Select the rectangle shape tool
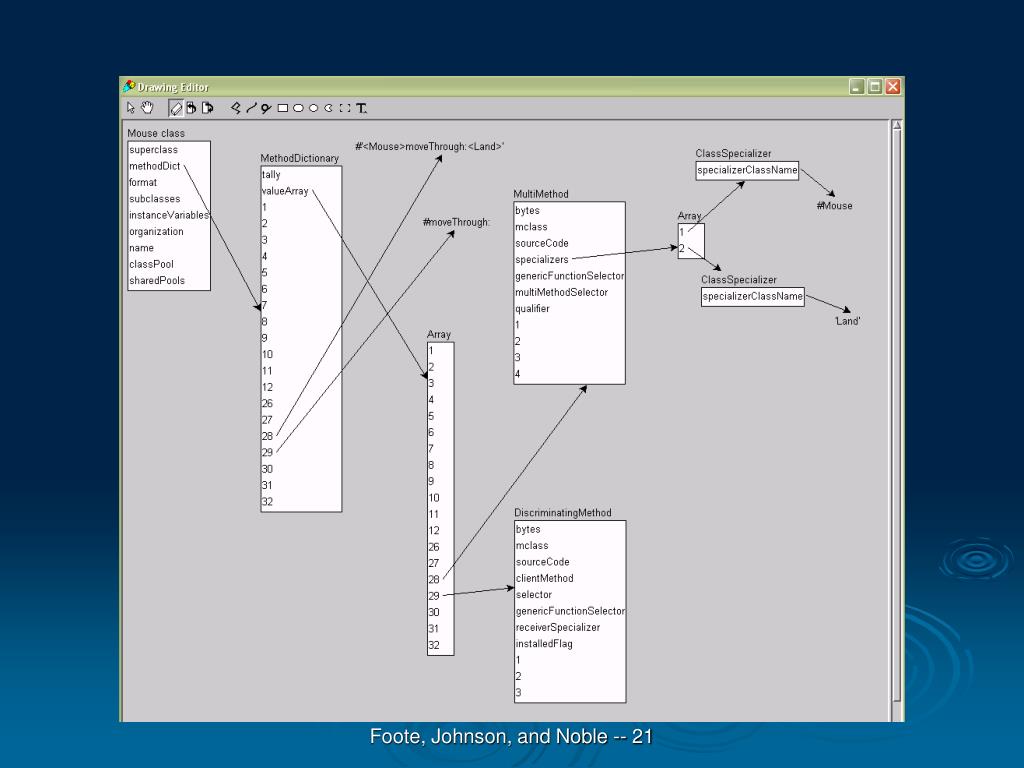Viewport: 1024px width, 768px height. pos(283,108)
